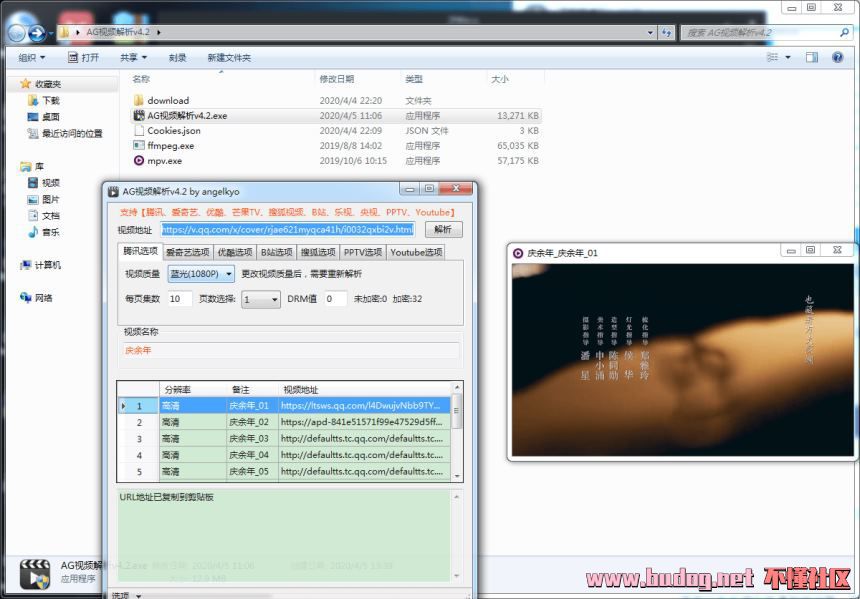
Task: Open the 音乐 library icon
Action: pos(33,232)
